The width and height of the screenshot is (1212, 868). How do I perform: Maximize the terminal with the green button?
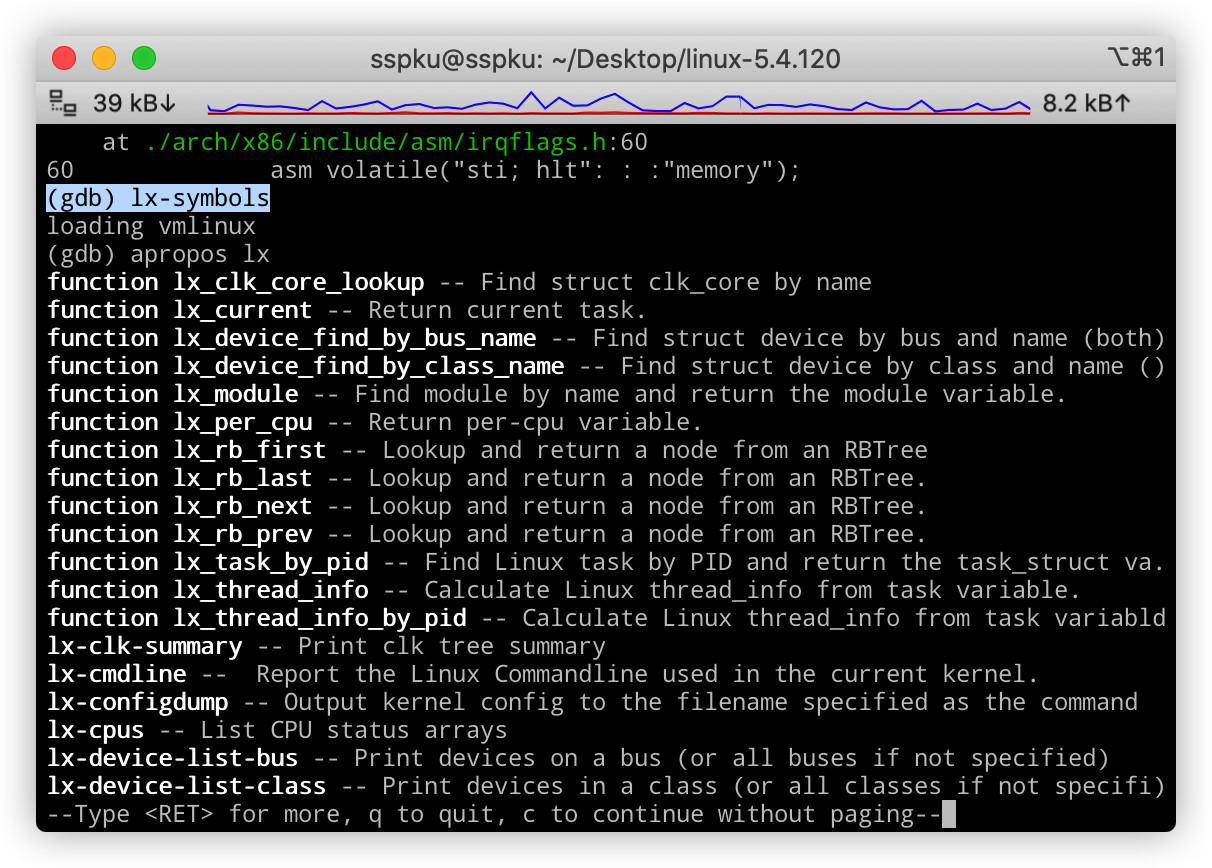(x=144, y=59)
